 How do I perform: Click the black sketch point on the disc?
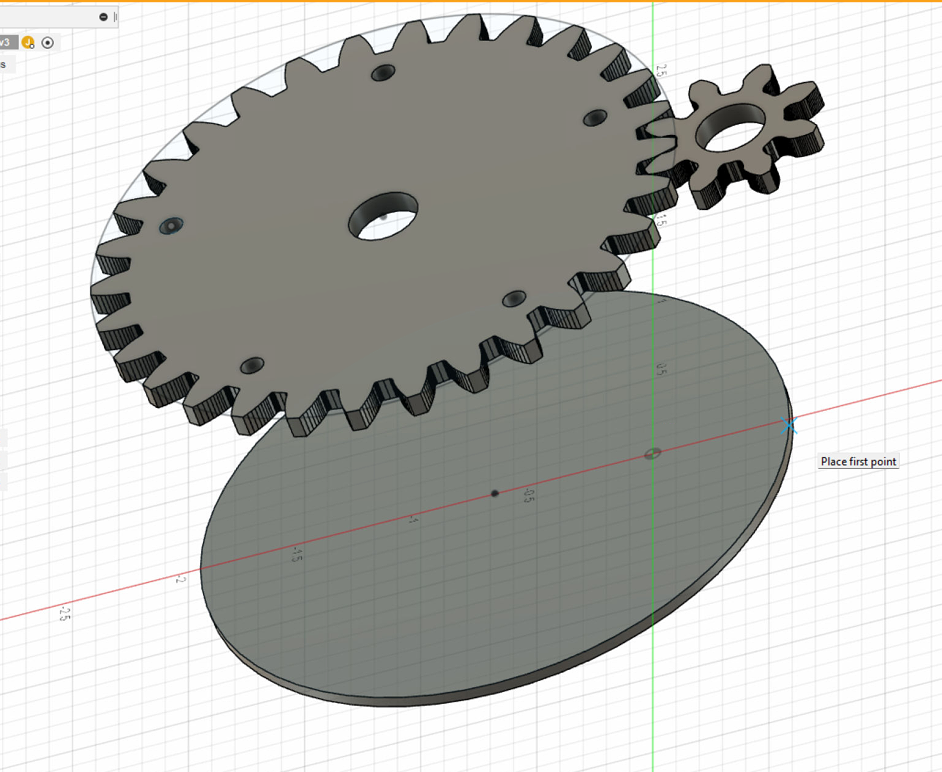pyautogui.click(x=494, y=493)
